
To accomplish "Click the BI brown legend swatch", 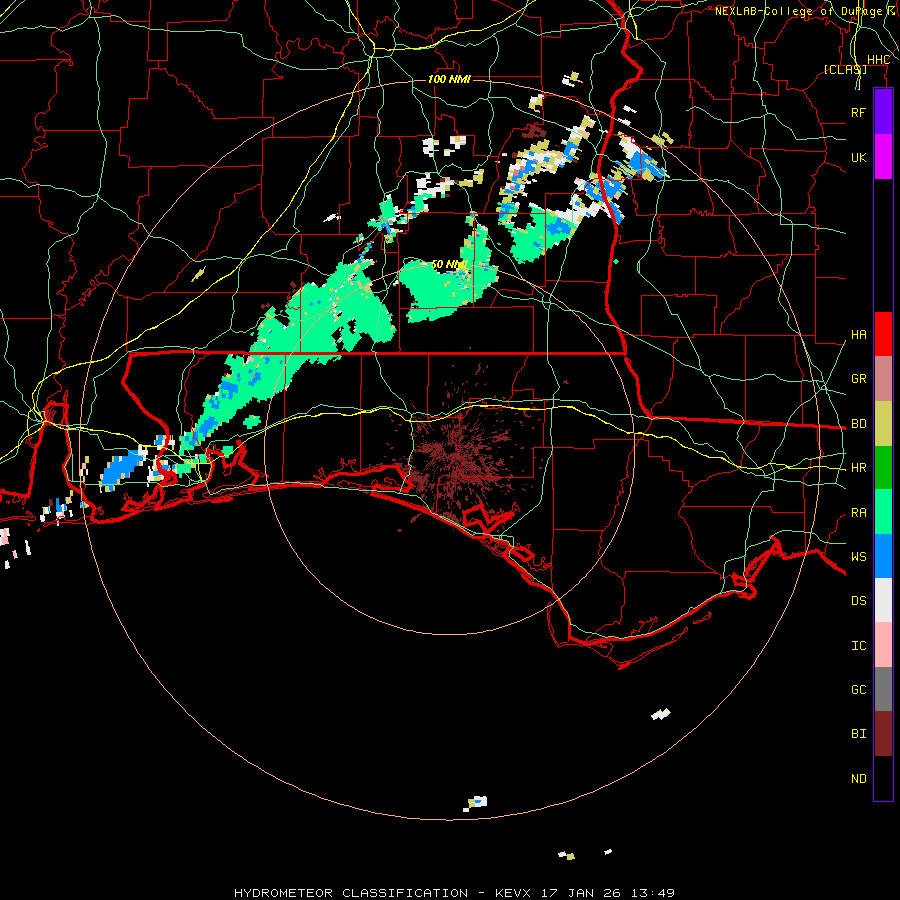I will click(883, 734).
